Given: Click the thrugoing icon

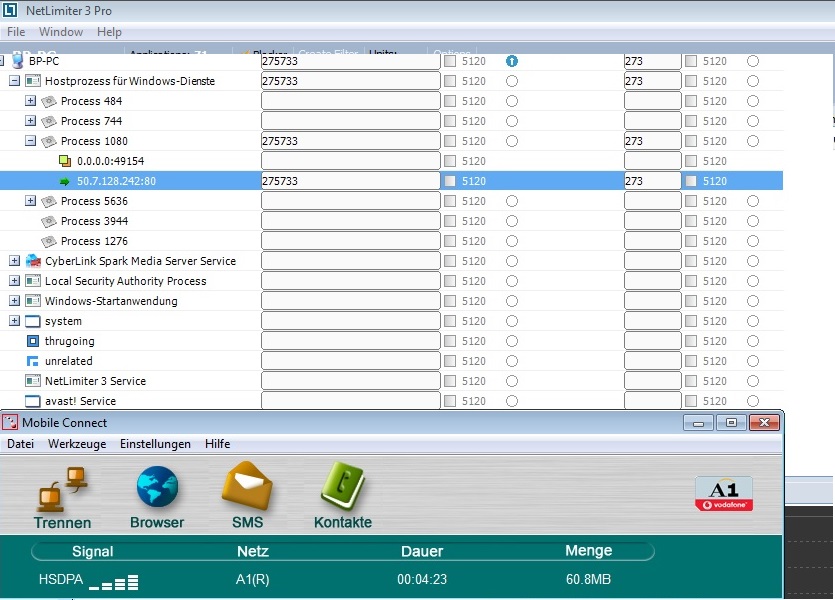Looking at the screenshot, I should pos(33,341).
